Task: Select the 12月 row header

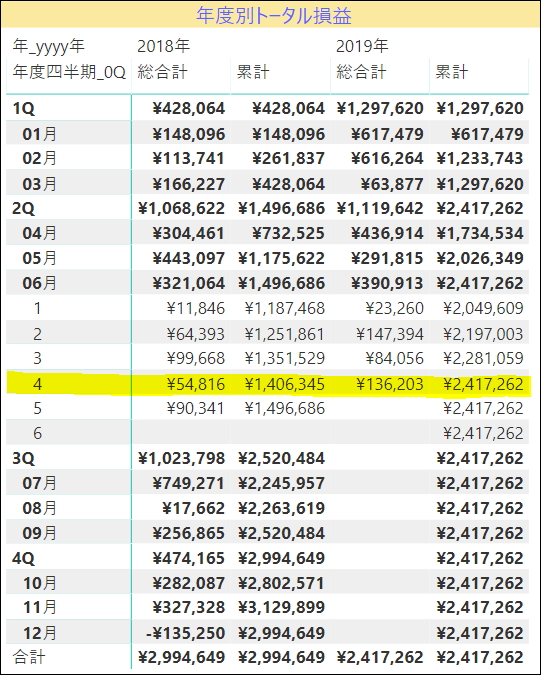Action: 39,633
